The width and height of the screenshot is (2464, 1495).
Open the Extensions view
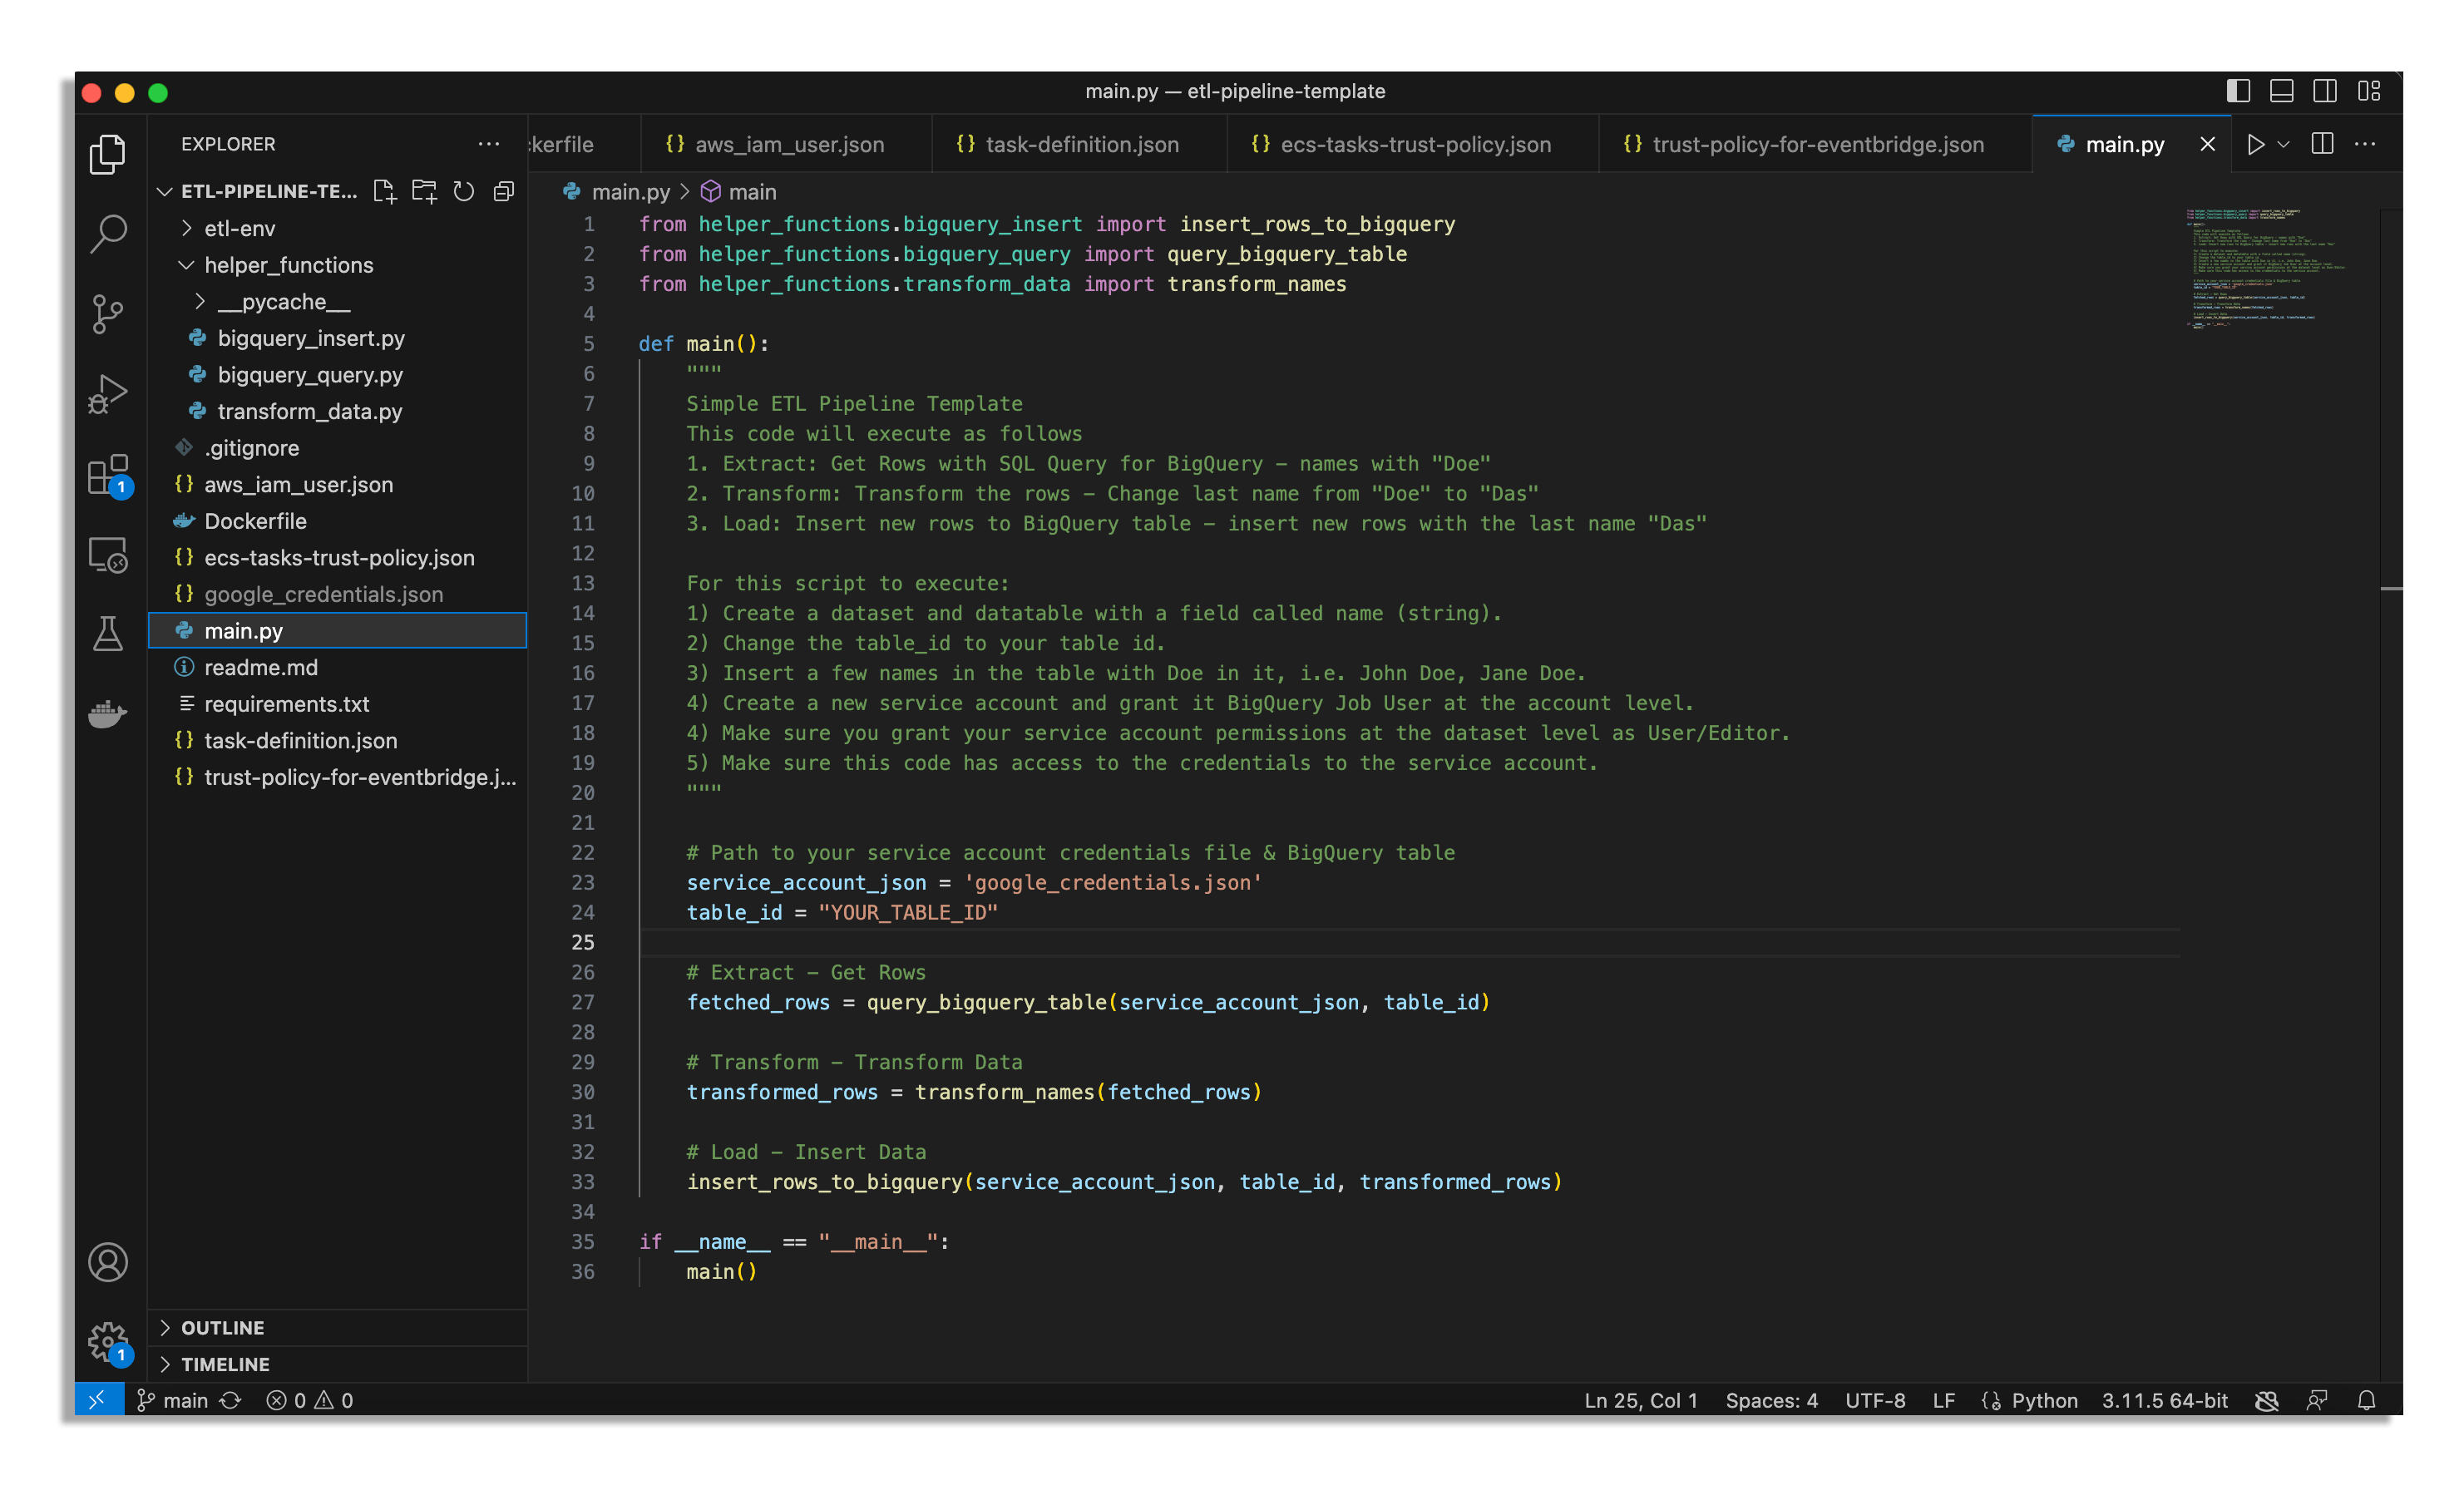[x=108, y=475]
